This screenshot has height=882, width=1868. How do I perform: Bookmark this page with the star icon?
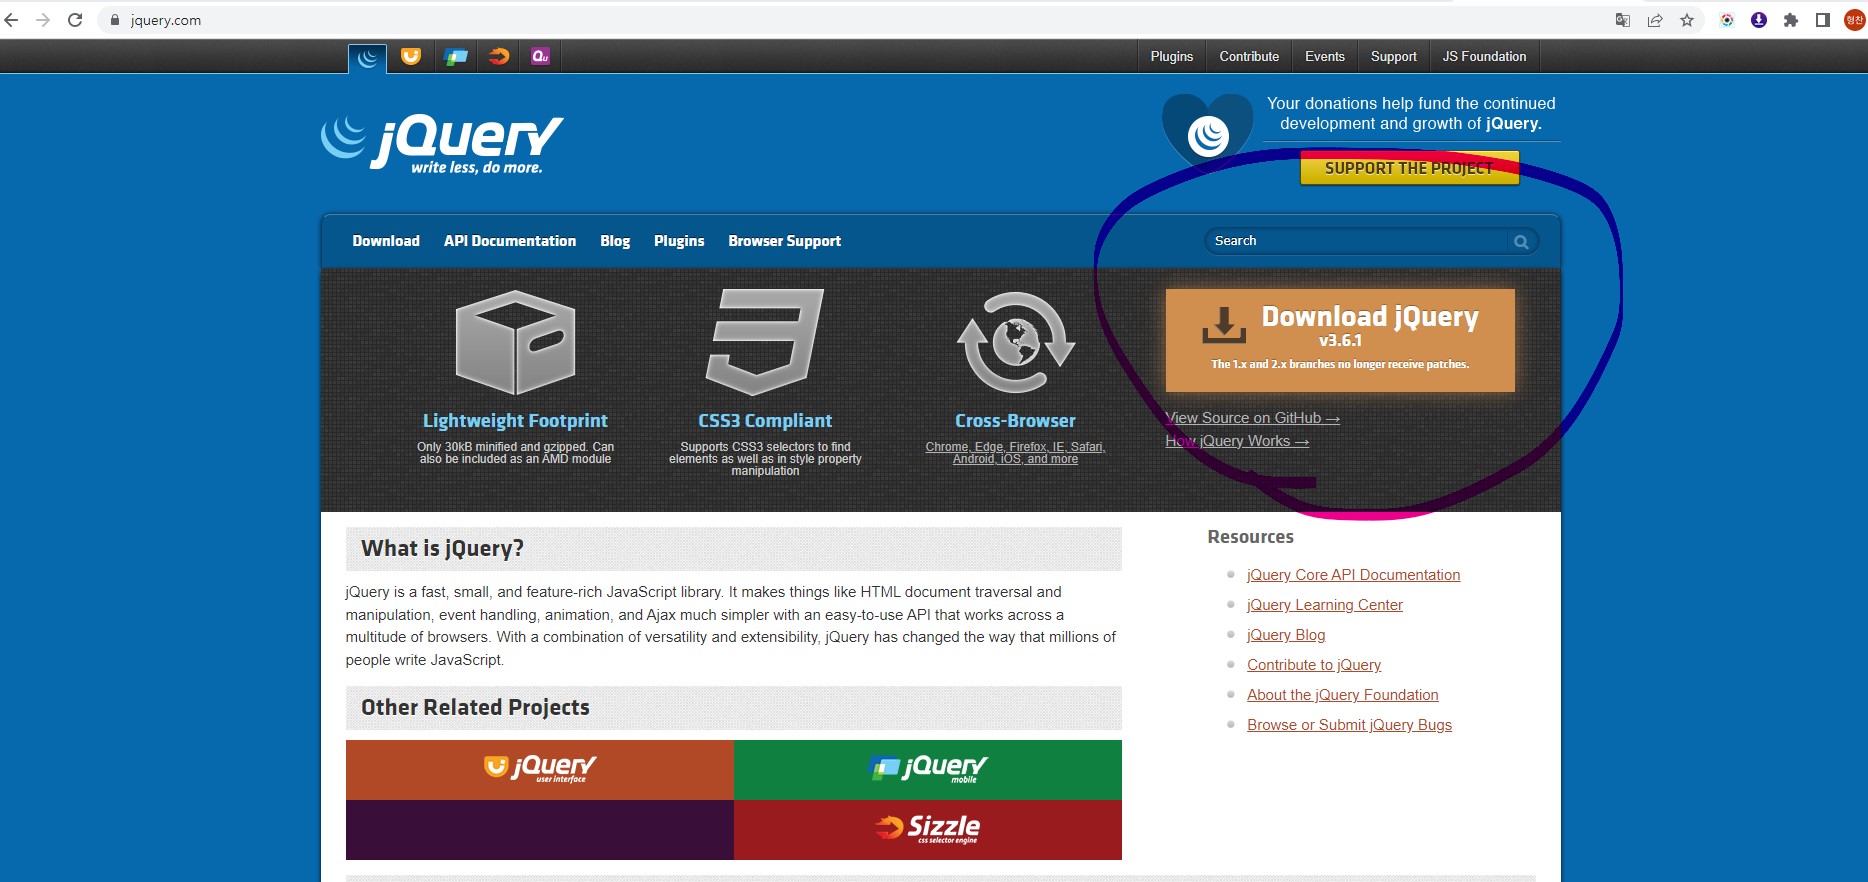point(1687,20)
